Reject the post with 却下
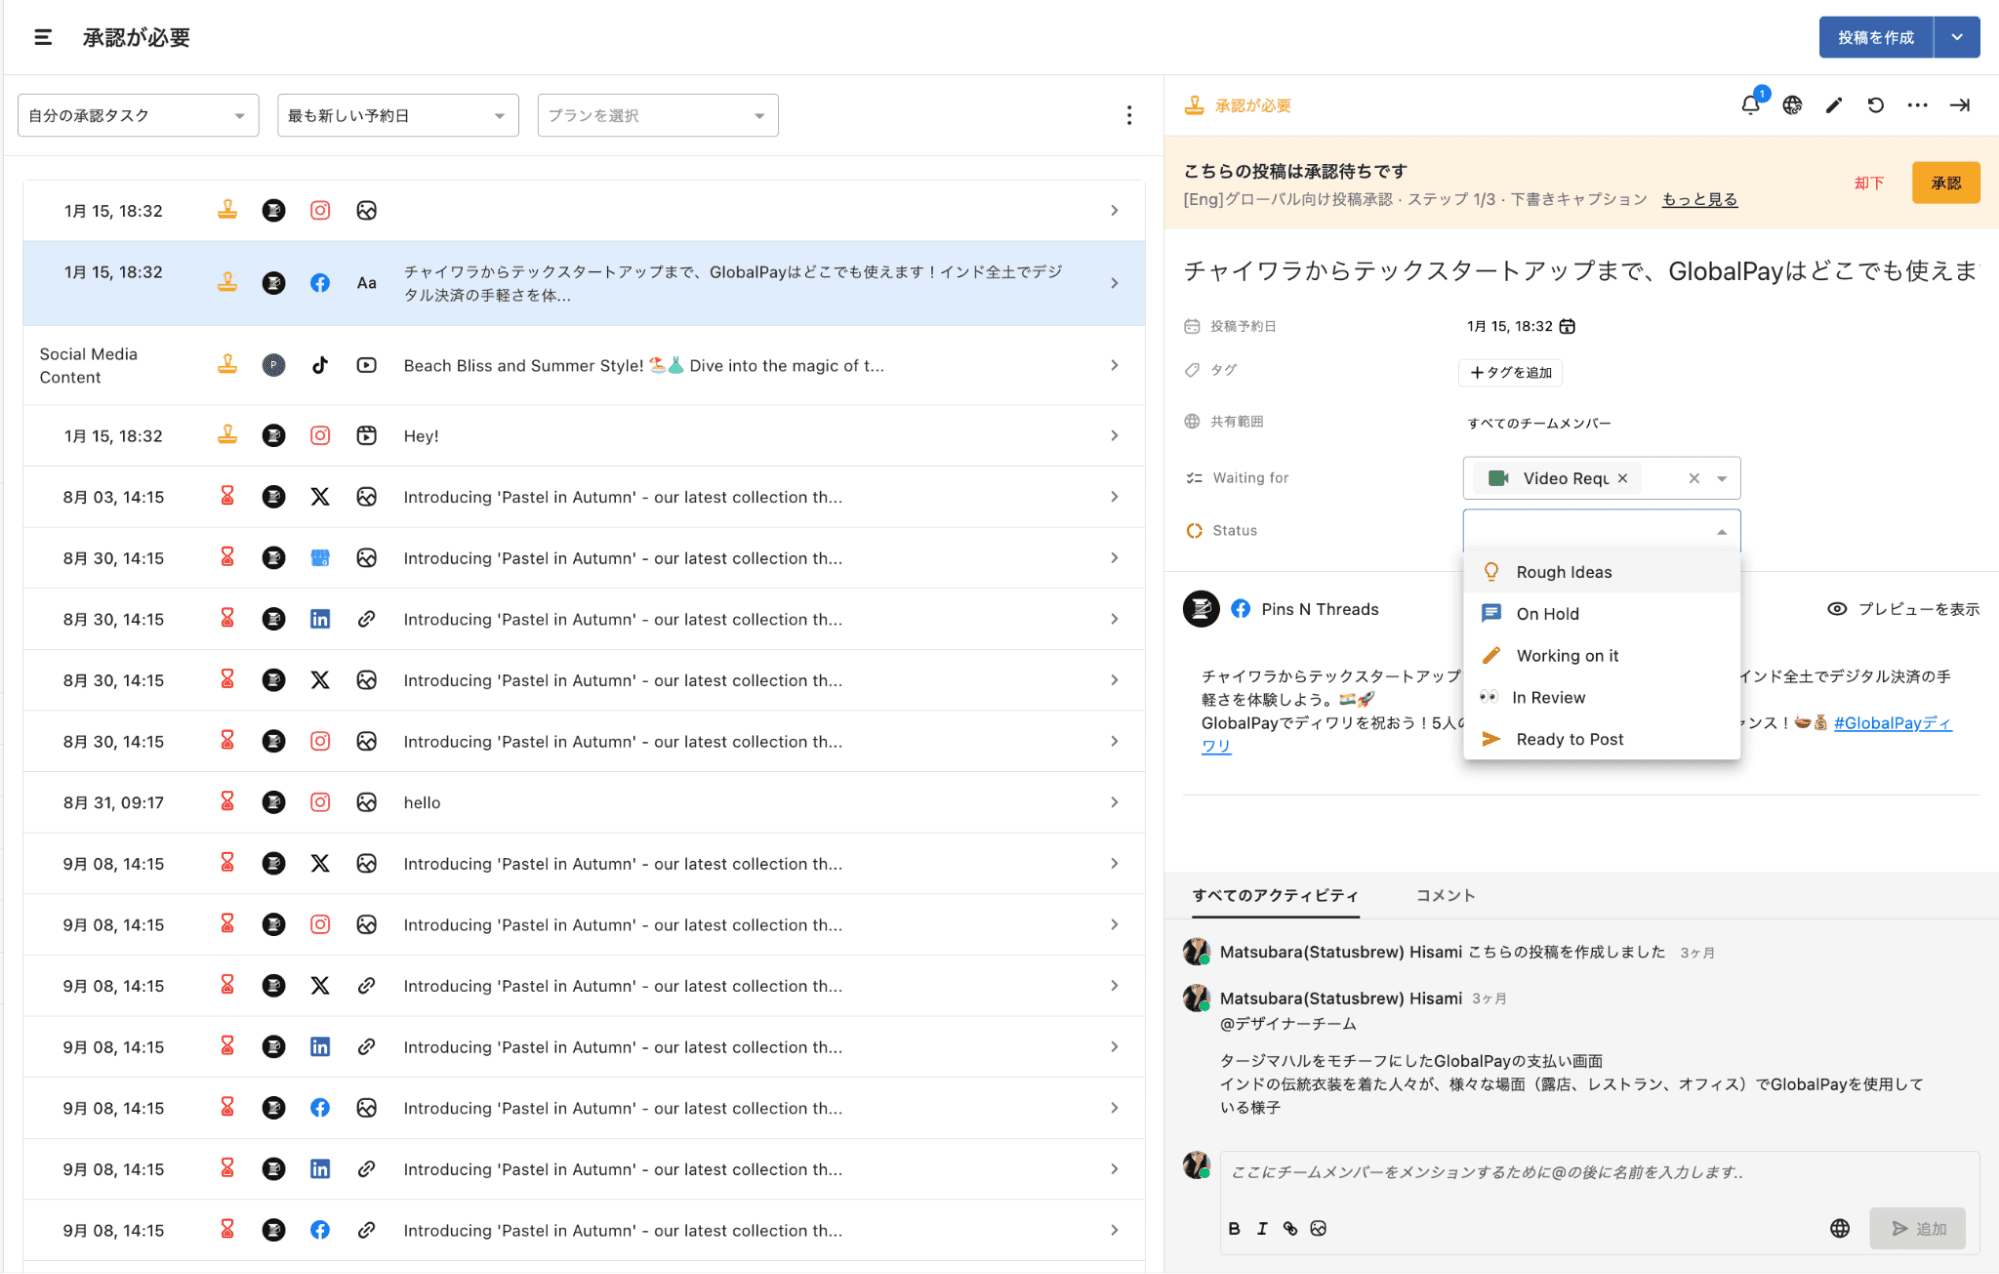Screen dimensions: 1999x1274 (x=1869, y=183)
